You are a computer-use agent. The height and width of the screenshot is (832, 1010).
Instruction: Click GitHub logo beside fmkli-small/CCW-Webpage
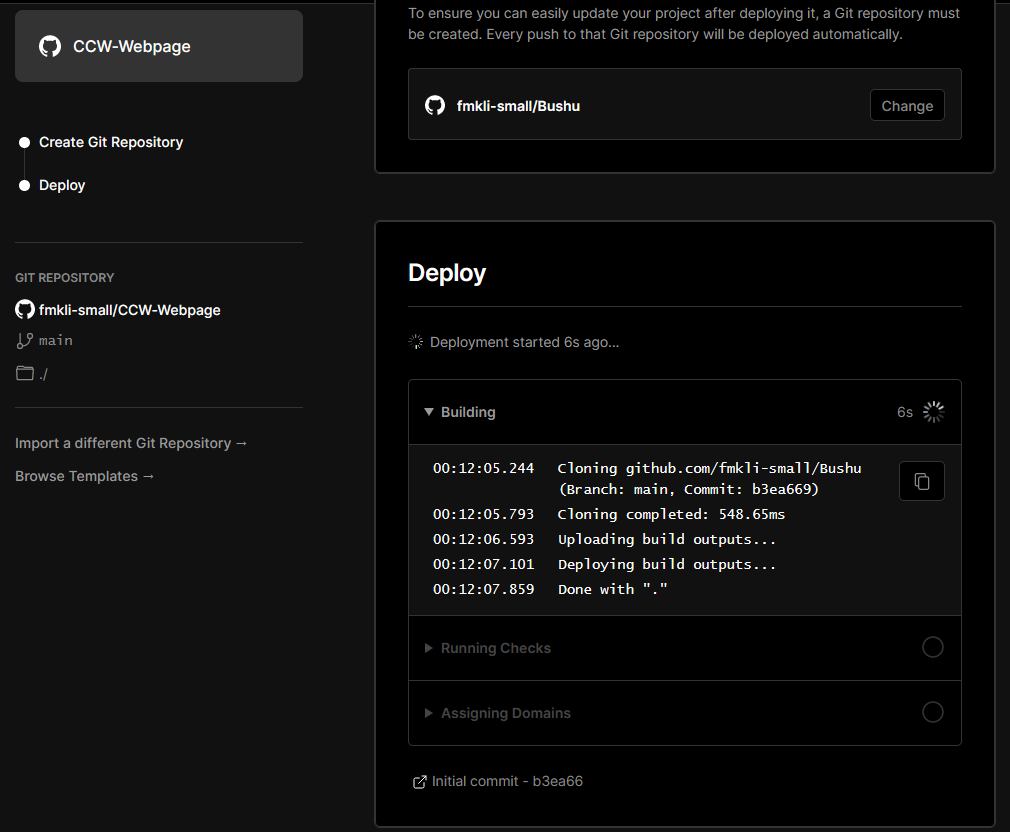(x=24, y=310)
